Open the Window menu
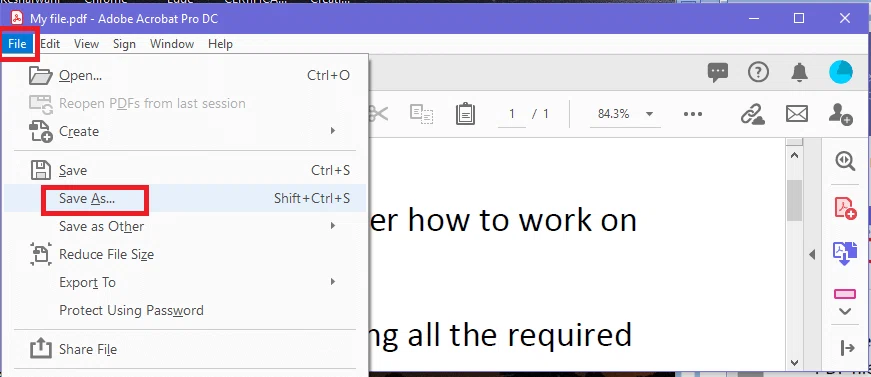 point(172,44)
